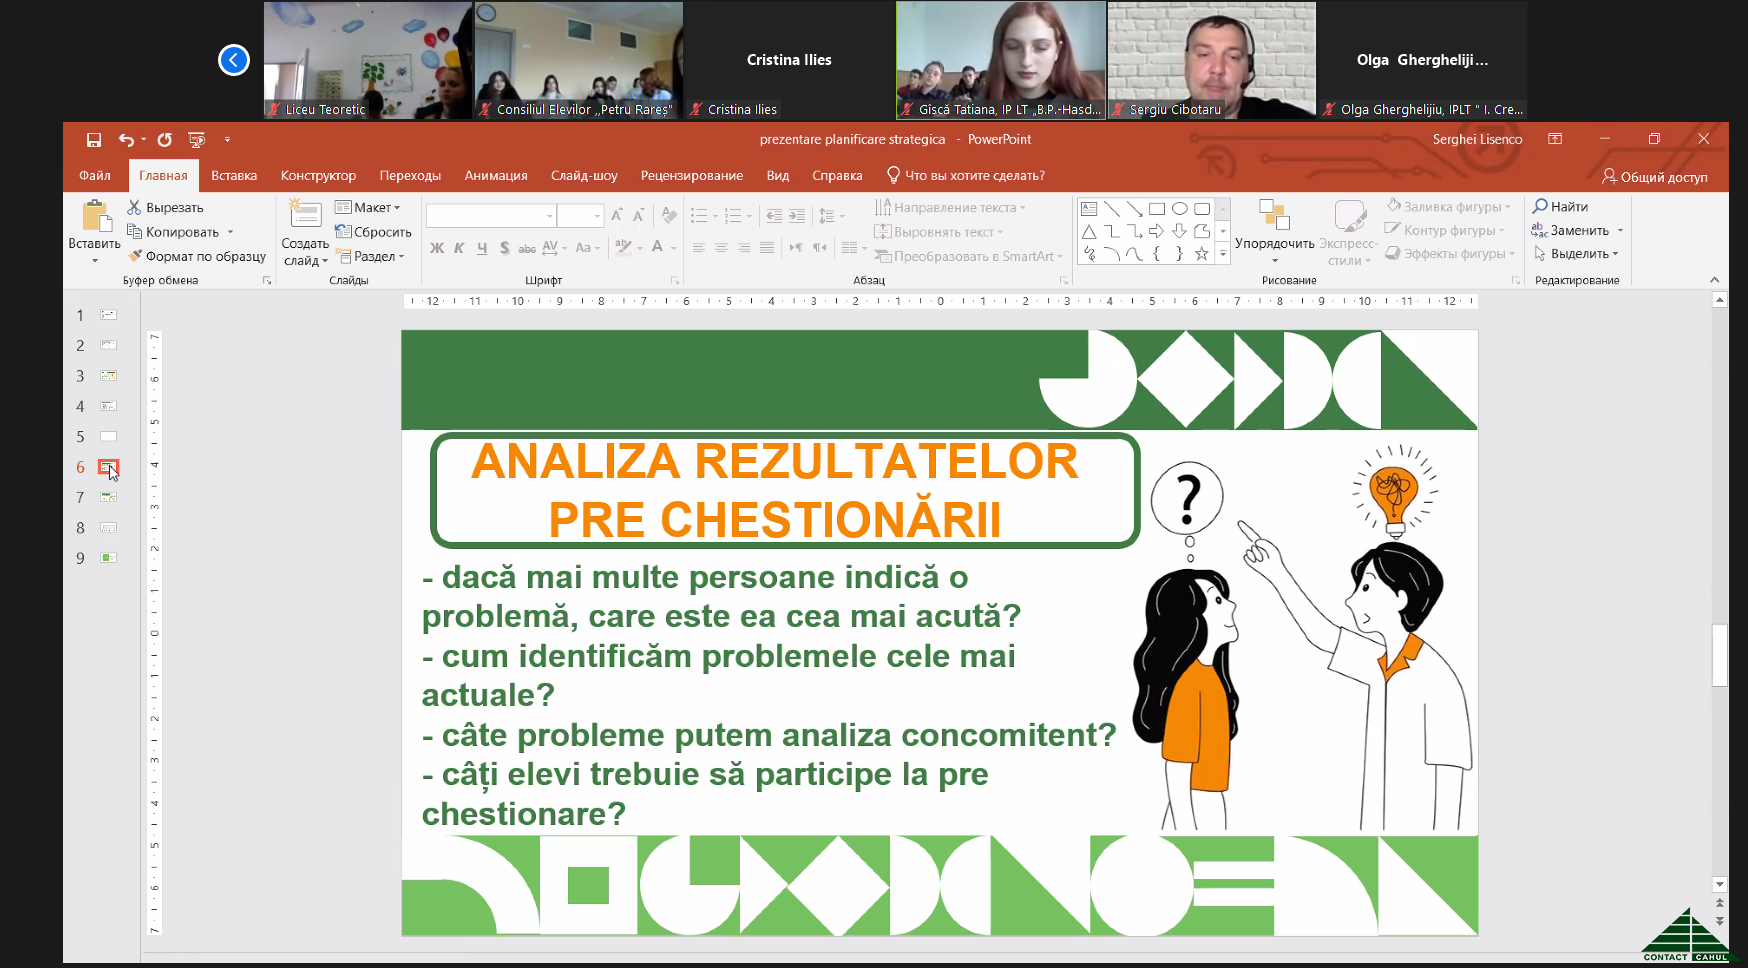The height and width of the screenshot is (968, 1748).
Task: Choose the oval shape from the shapes gallery
Action: (x=1179, y=209)
